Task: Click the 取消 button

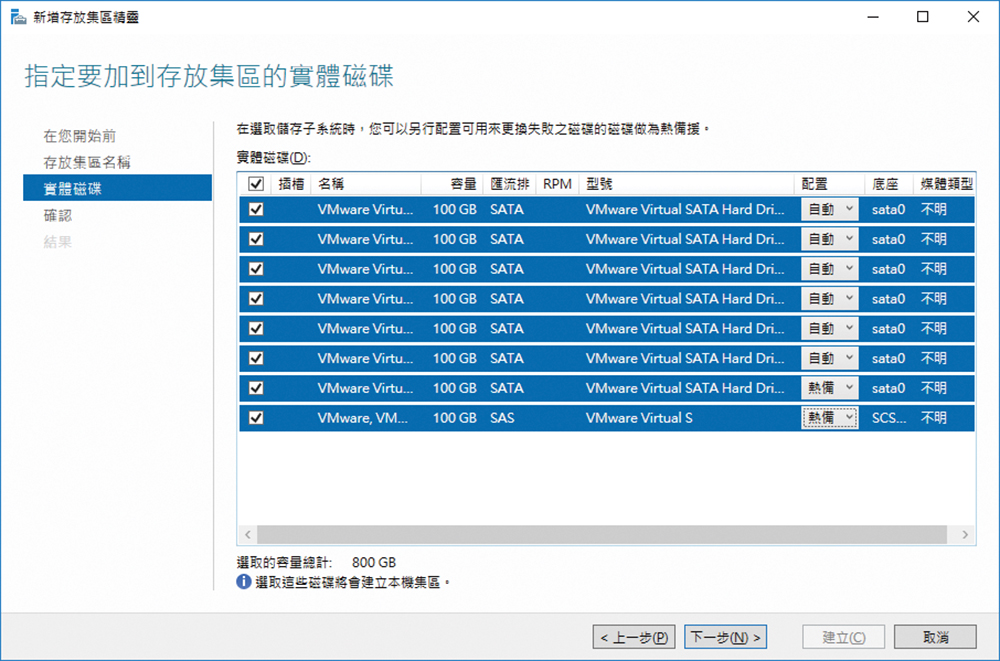Action: (x=936, y=637)
